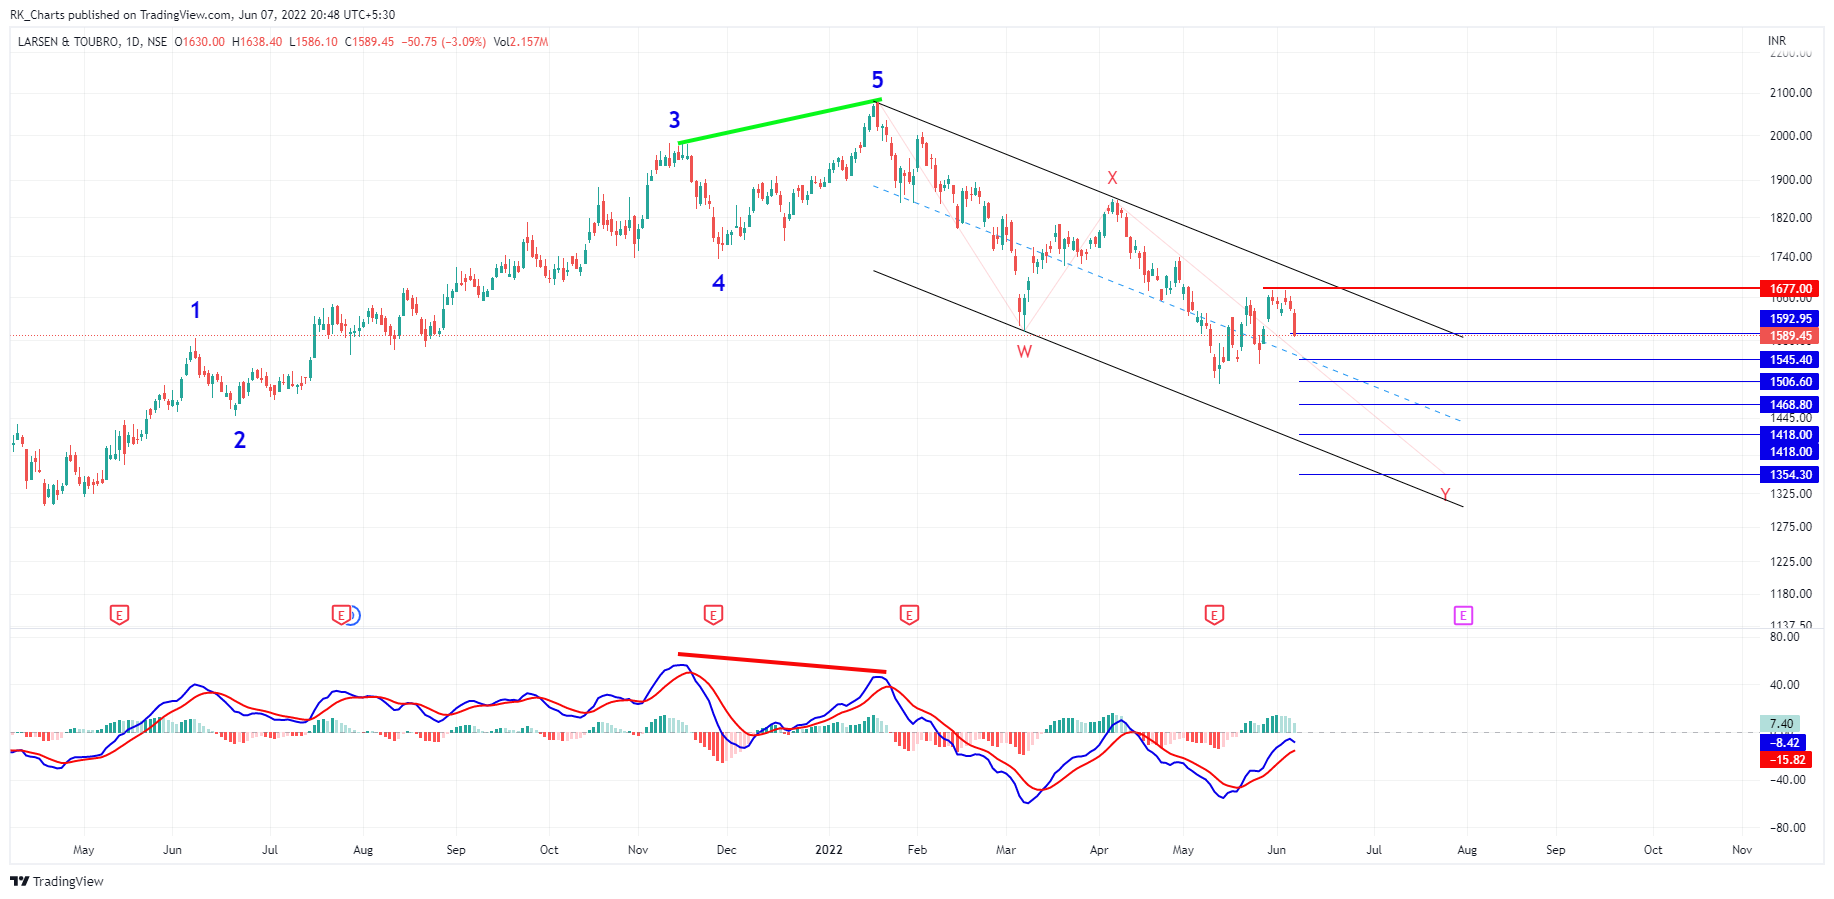
Task: Click the Mar label on time axis
Action: click(x=1006, y=850)
